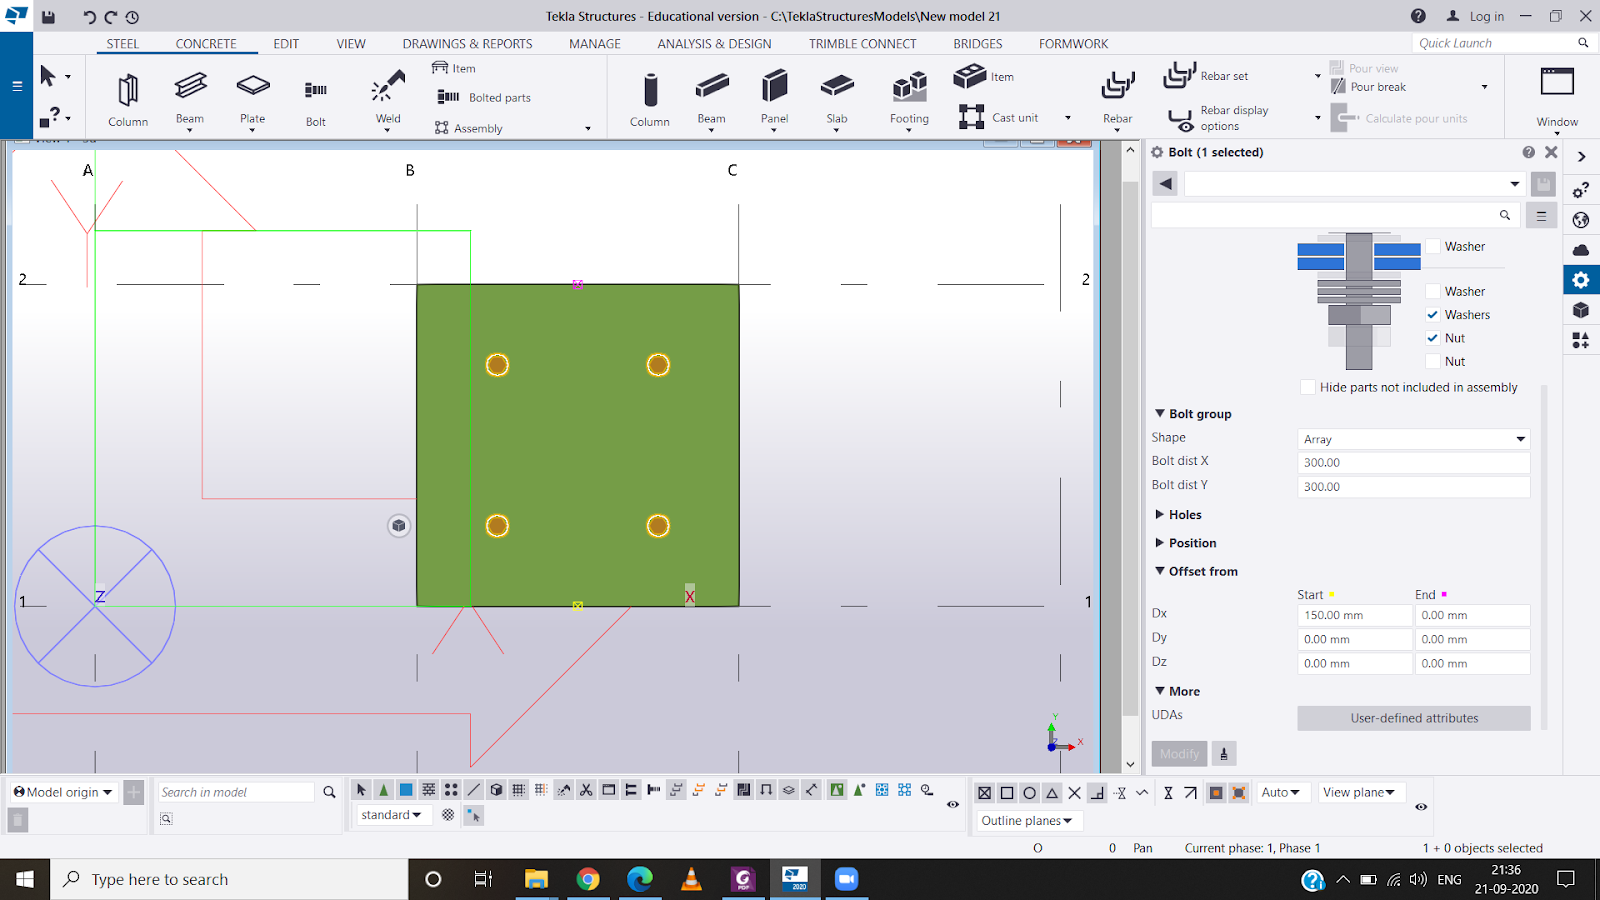Open the VIEW ribbon tab
Screen dimensions: 1600x900
pos(351,44)
